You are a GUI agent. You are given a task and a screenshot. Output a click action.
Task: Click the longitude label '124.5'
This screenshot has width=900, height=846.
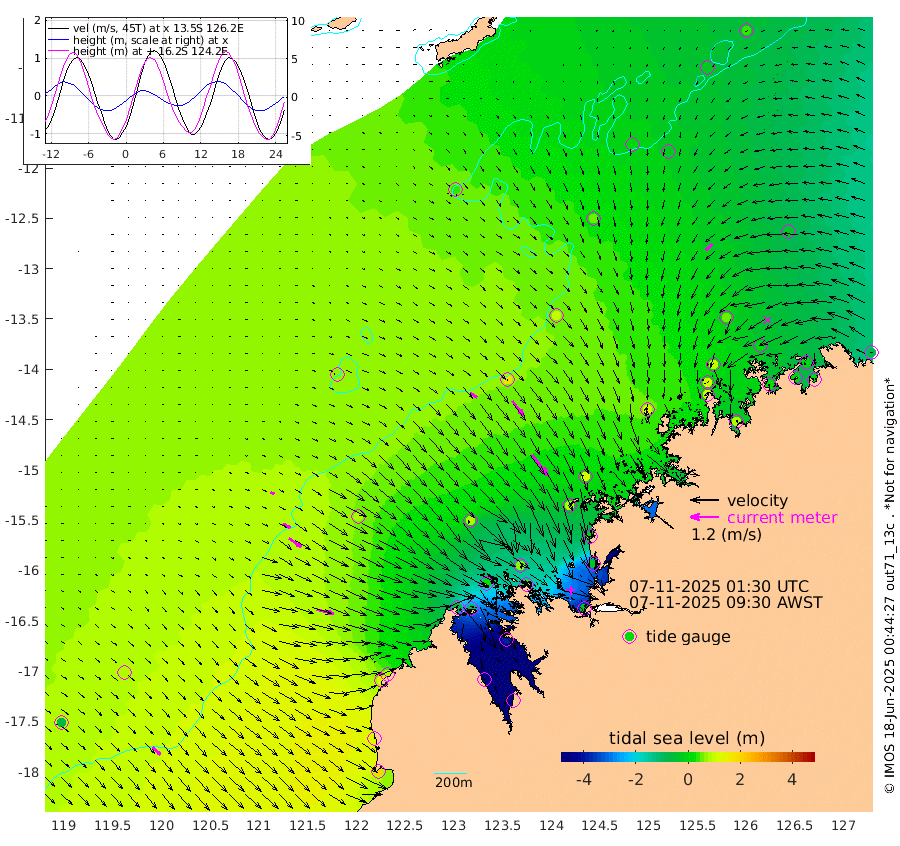click(x=600, y=826)
